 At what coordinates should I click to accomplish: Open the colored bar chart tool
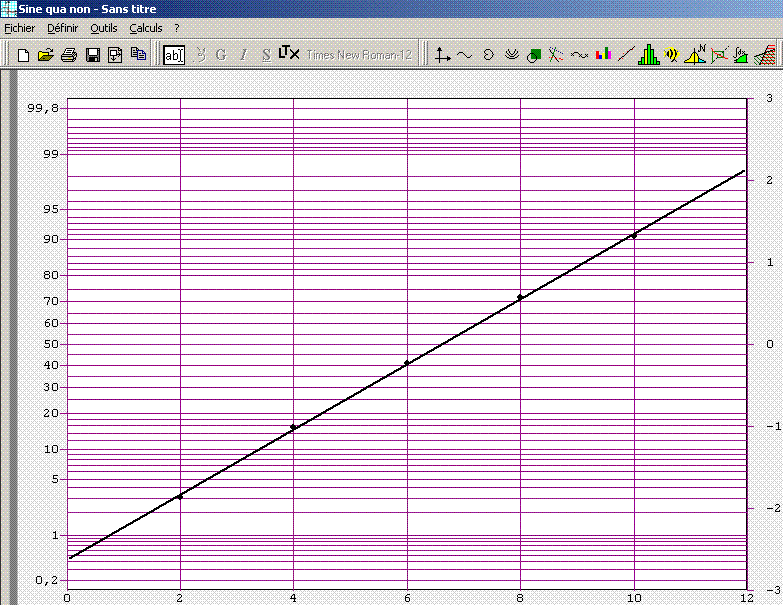[603, 55]
